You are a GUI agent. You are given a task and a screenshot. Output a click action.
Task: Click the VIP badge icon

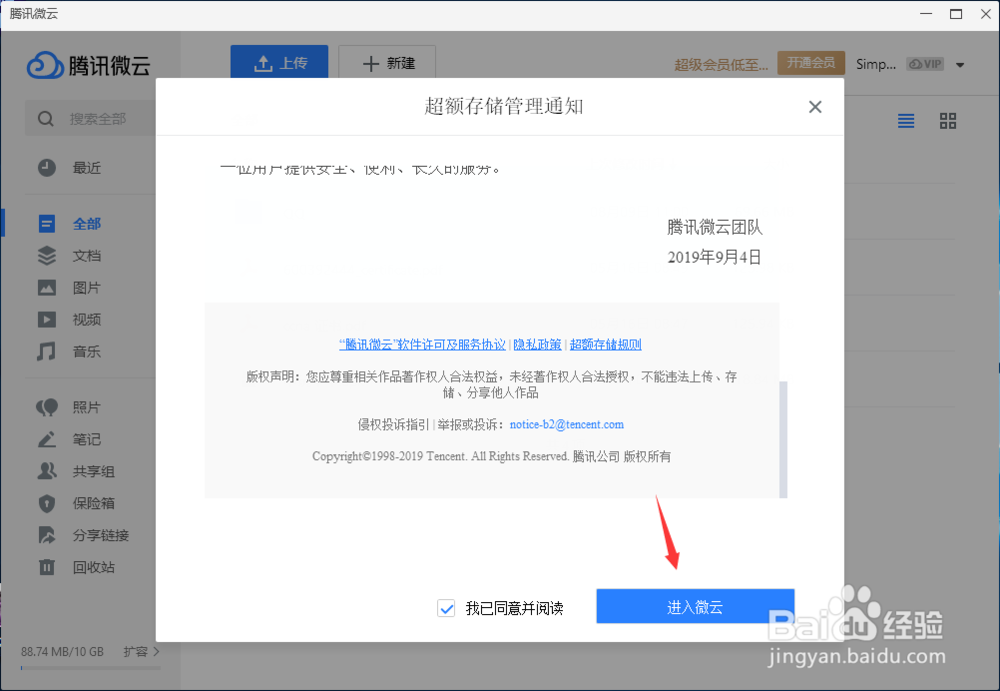(x=925, y=64)
